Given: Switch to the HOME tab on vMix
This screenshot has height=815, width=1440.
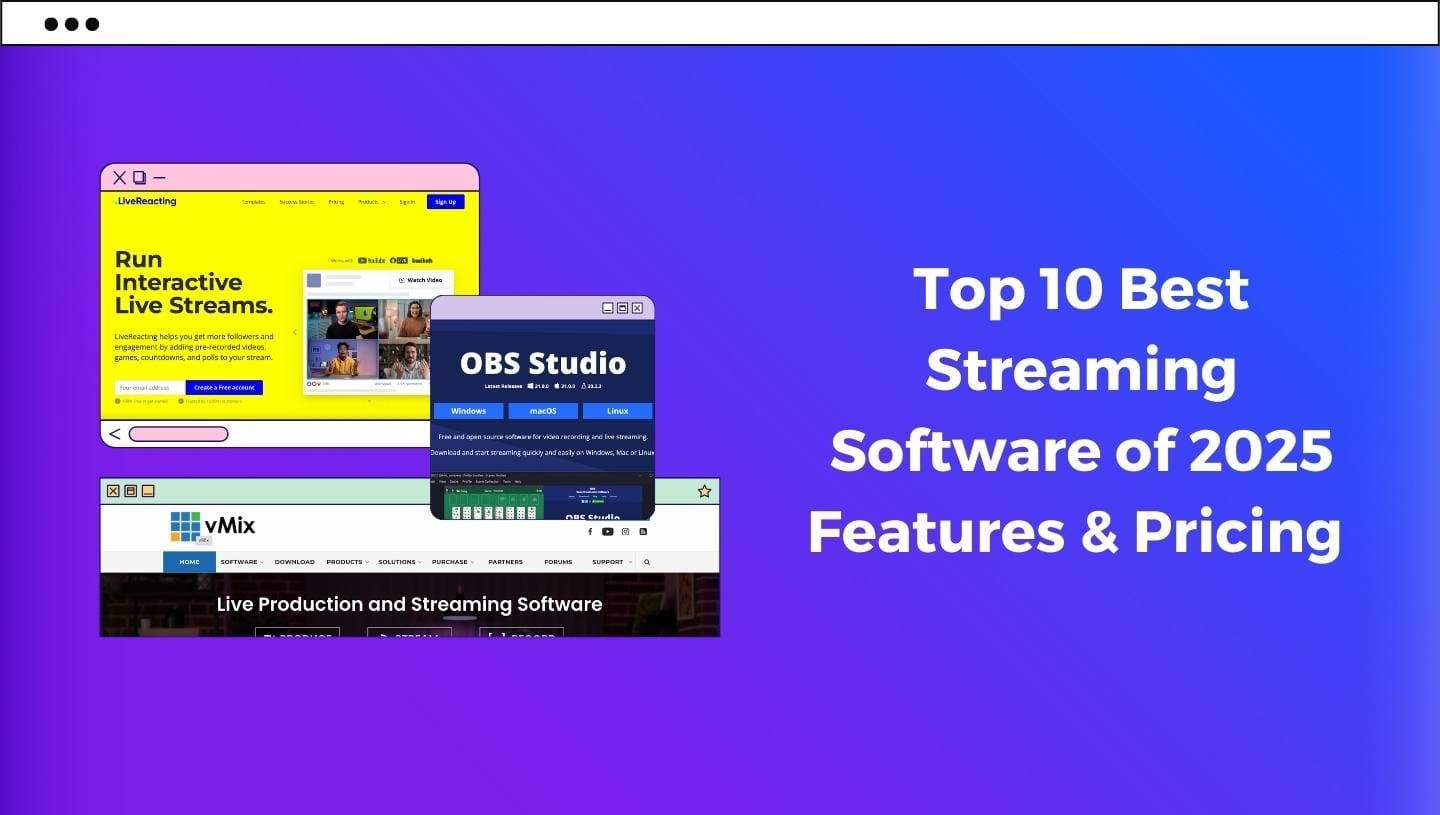Looking at the screenshot, I should click(189, 562).
